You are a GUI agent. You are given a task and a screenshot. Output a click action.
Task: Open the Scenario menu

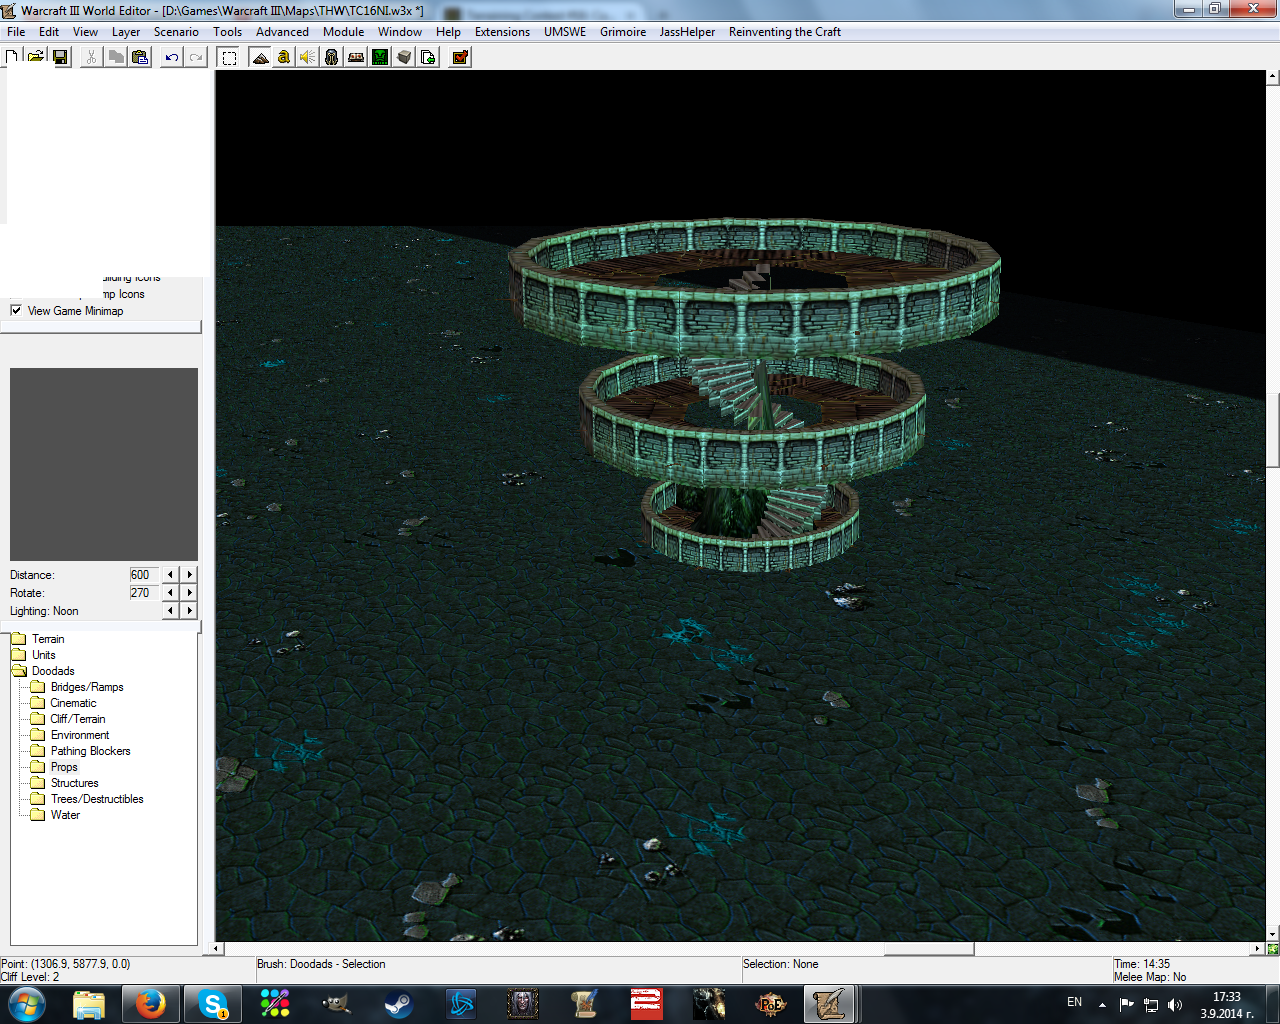coord(176,32)
